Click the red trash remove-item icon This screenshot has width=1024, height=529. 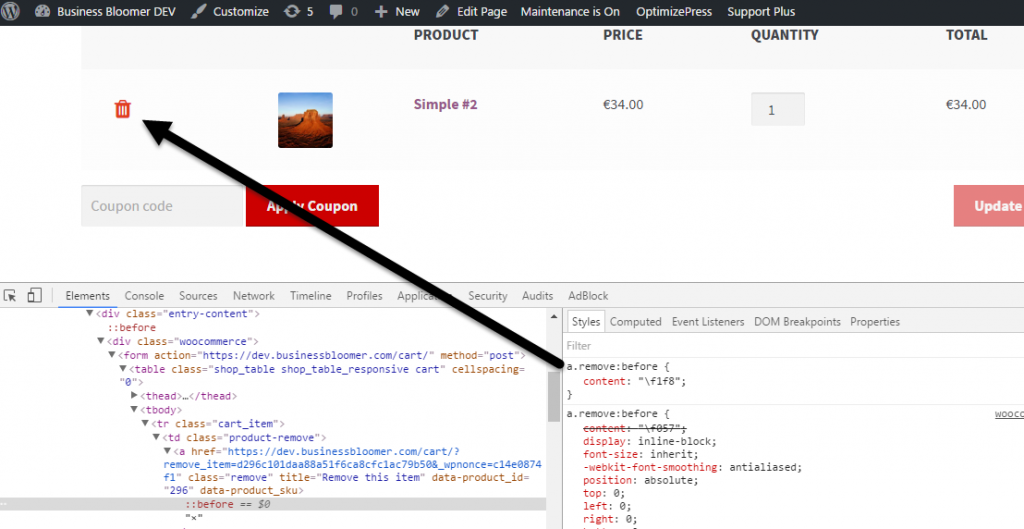(x=123, y=109)
